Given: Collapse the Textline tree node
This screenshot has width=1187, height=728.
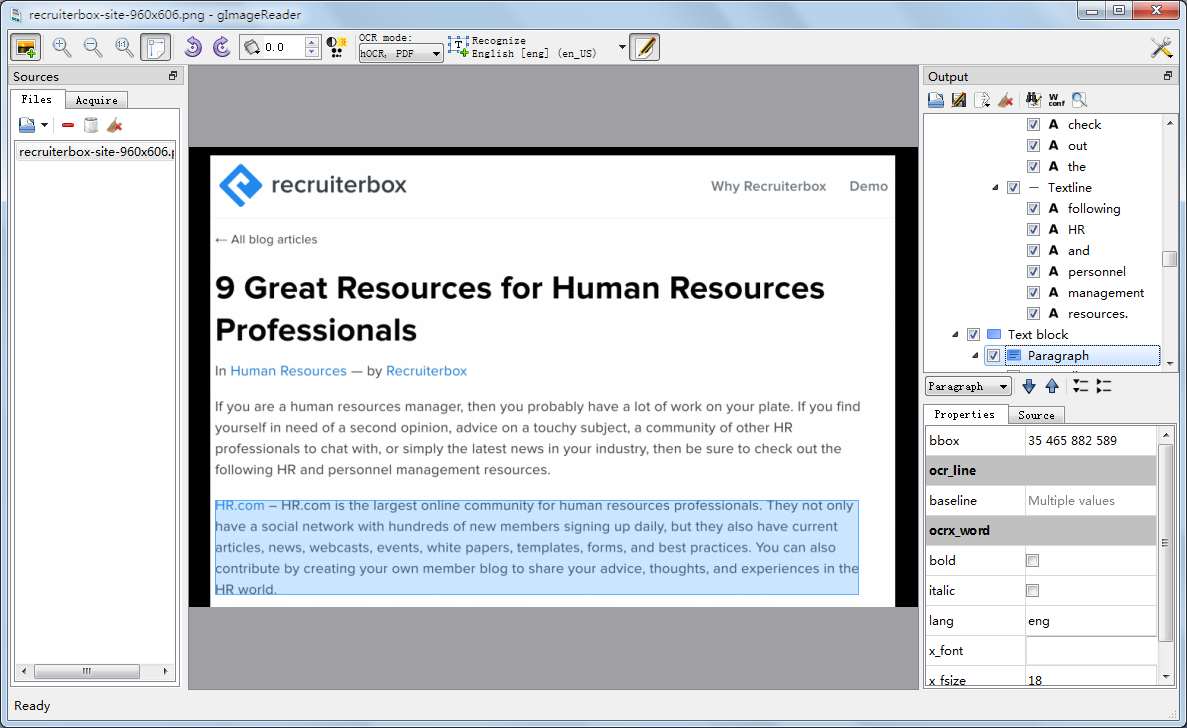Looking at the screenshot, I should pos(995,188).
